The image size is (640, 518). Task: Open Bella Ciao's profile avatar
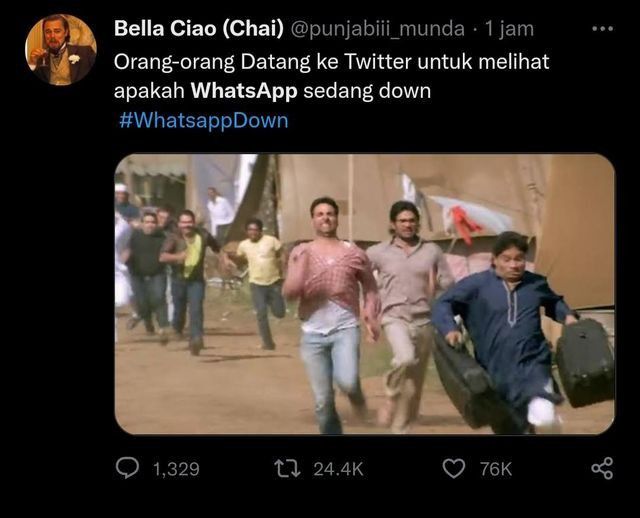point(61,50)
